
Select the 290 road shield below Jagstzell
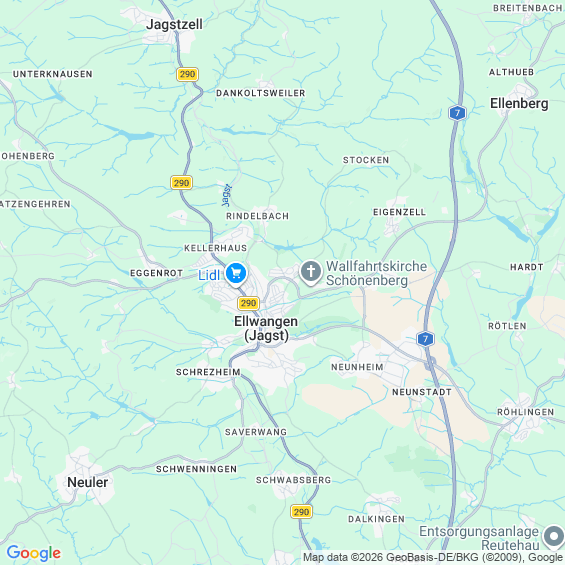coord(187,74)
